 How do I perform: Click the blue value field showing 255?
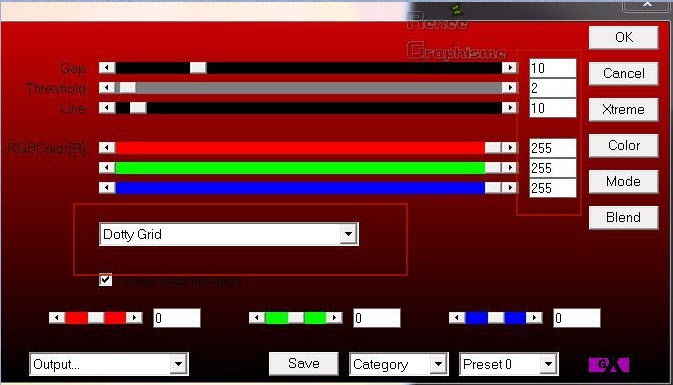552,188
